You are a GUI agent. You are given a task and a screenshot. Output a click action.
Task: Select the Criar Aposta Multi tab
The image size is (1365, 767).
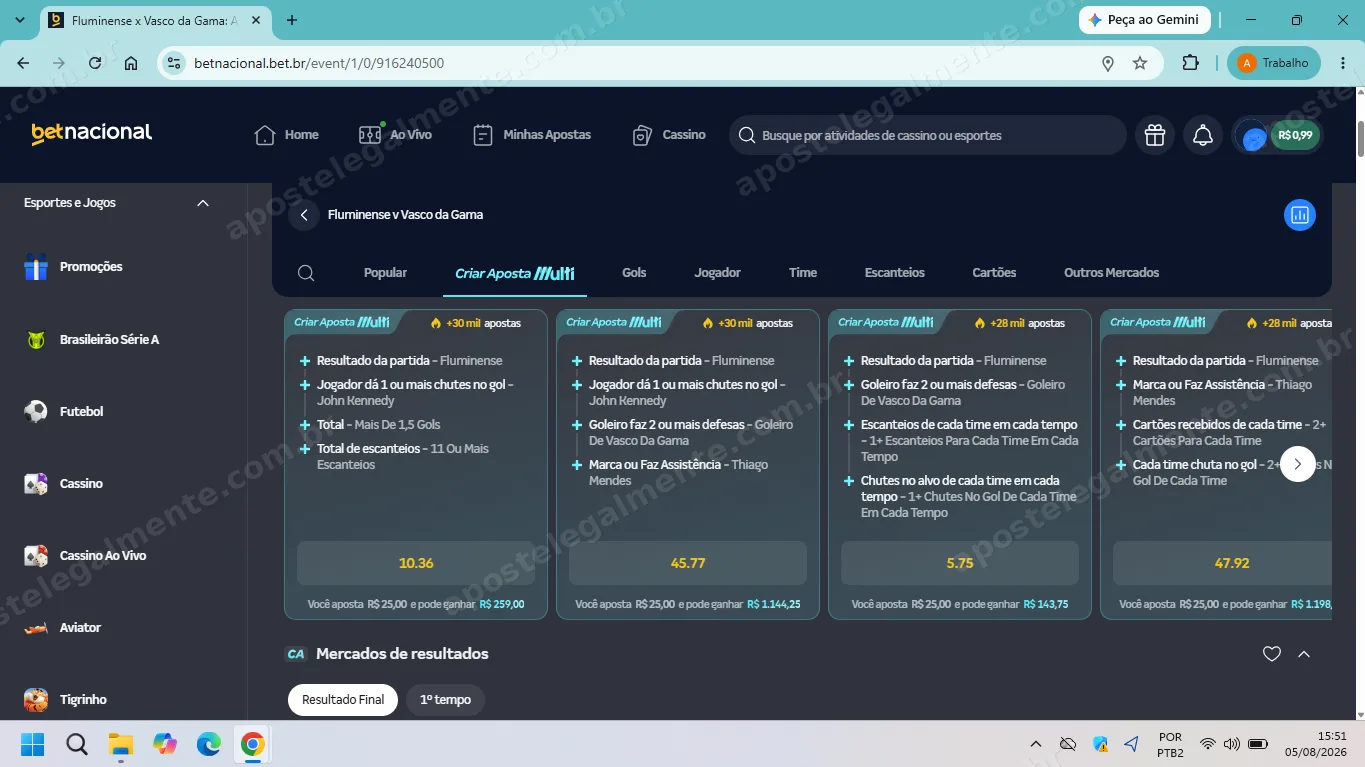pyautogui.click(x=515, y=273)
